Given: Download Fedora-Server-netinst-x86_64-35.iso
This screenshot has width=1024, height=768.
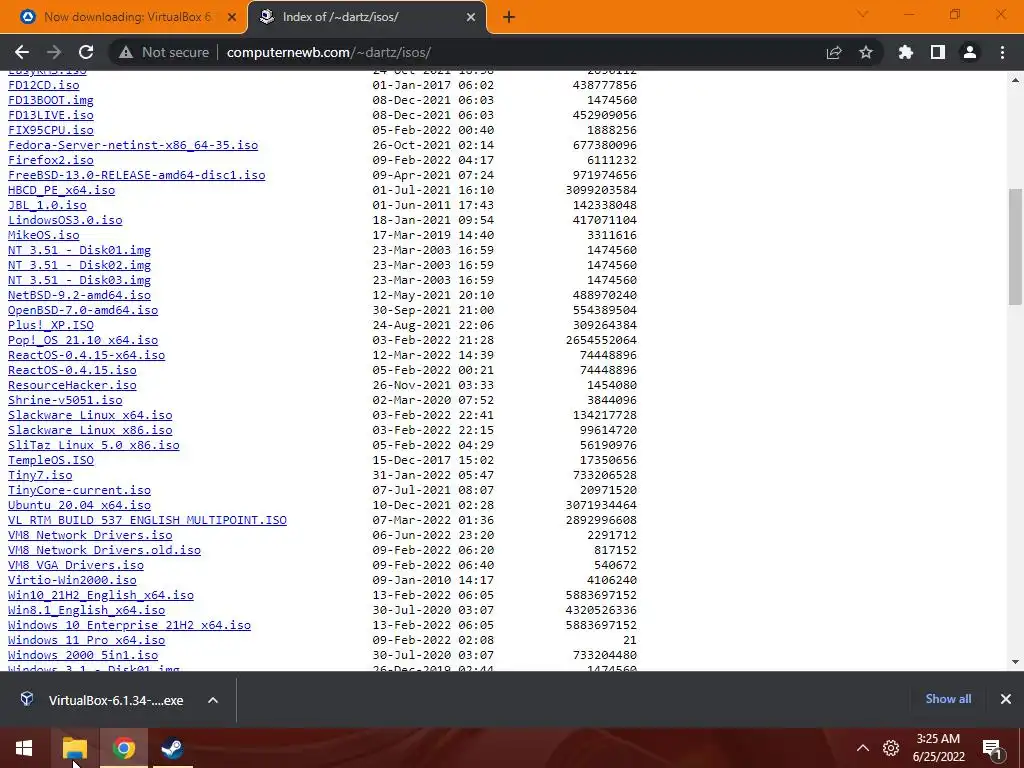Looking at the screenshot, I should pyautogui.click(x=133, y=145).
